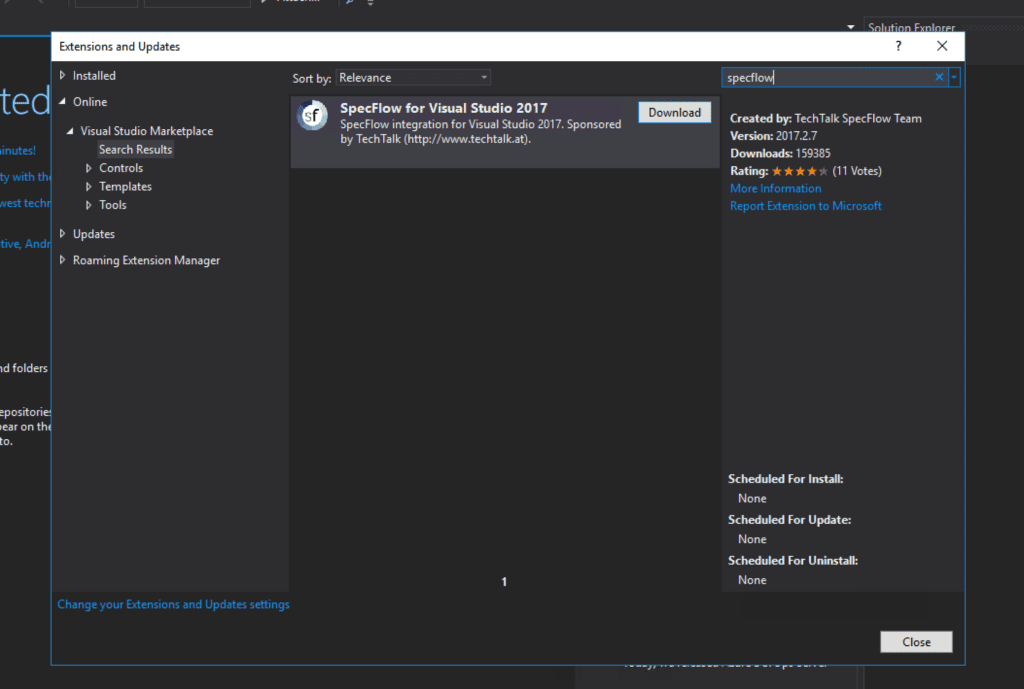Clear the specflow search using the X icon
This screenshot has width=1024, height=689.
pyautogui.click(x=938, y=77)
